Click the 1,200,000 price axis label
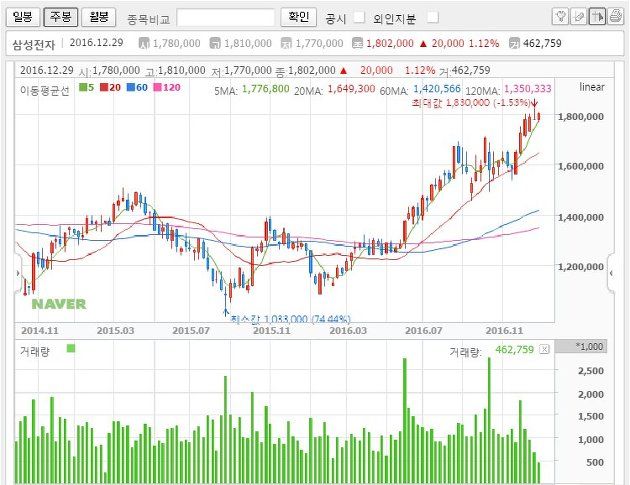Screen dimensions: 630x485 (x=581, y=267)
